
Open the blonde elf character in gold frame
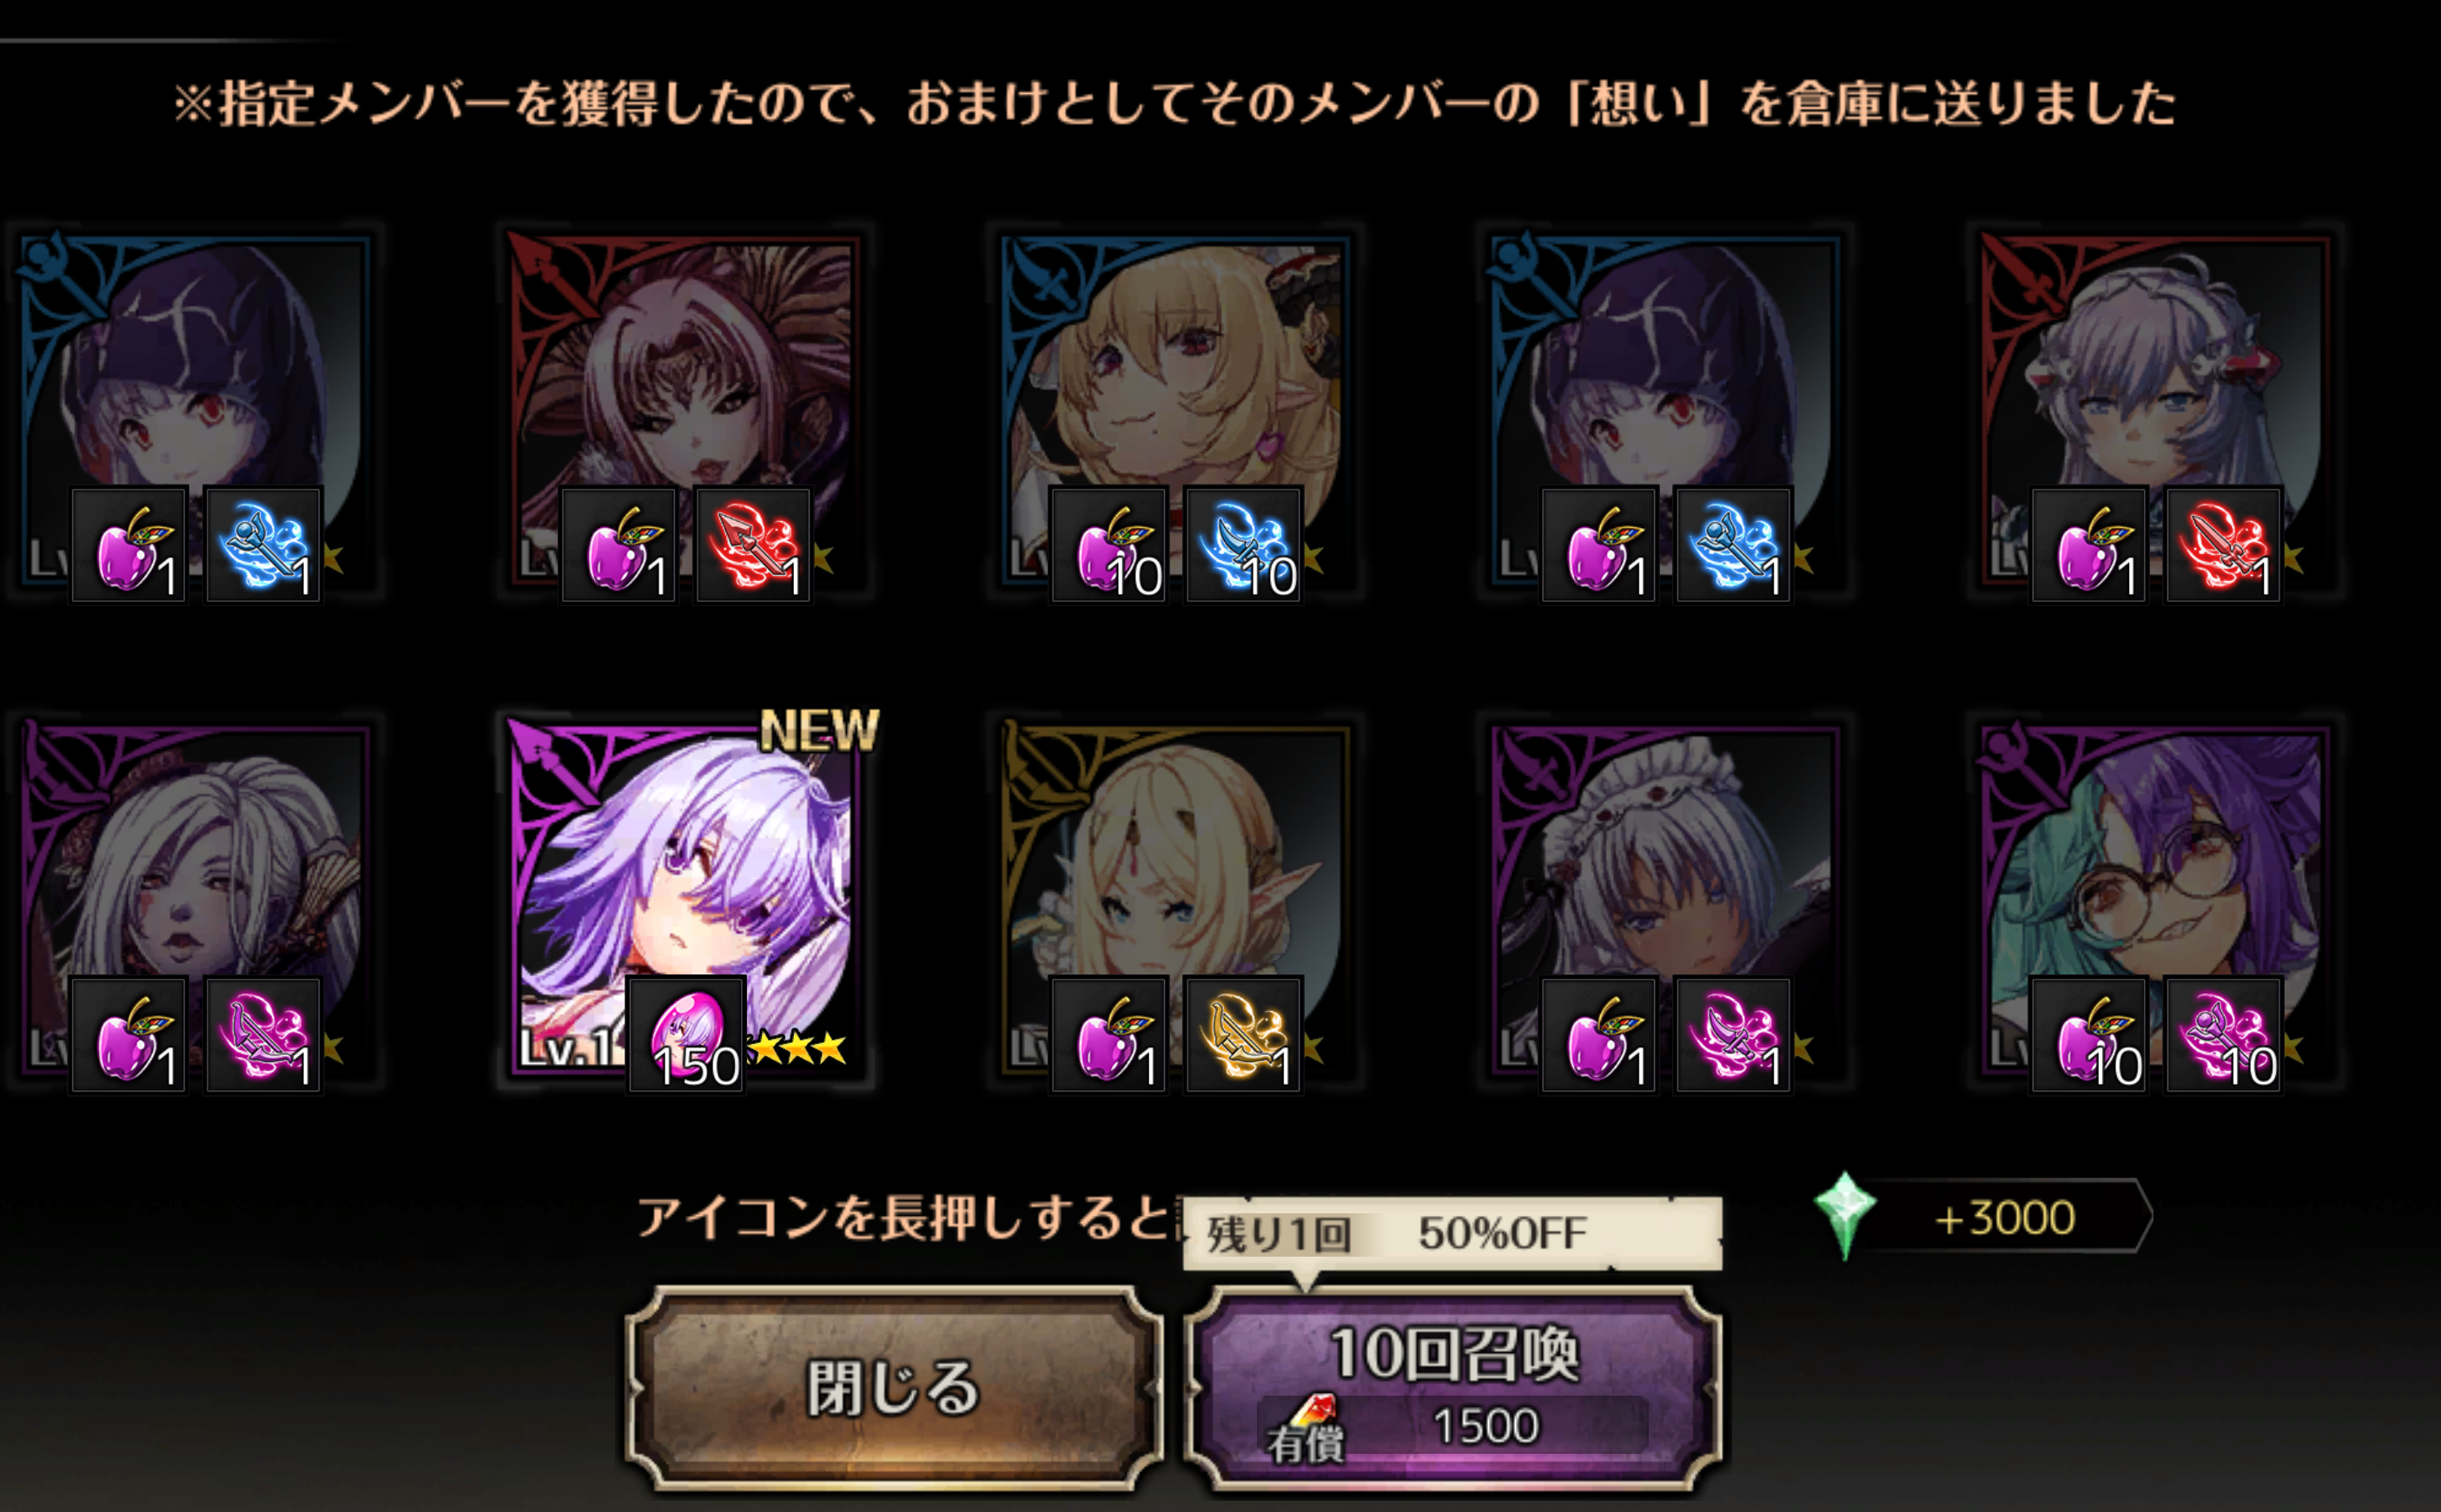click(1175, 900)
